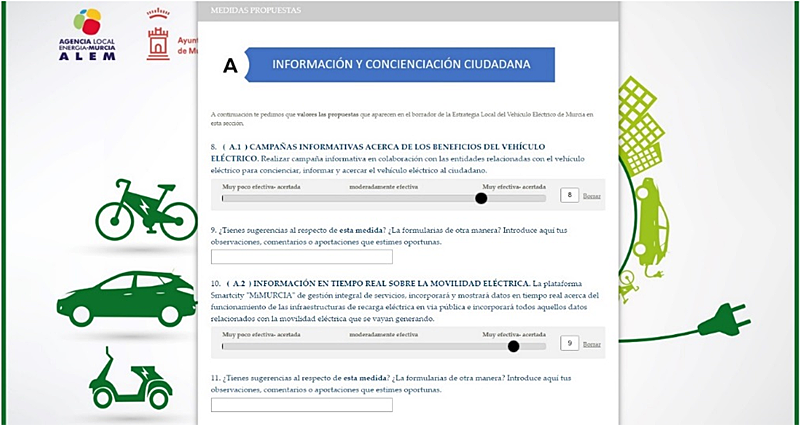Click the 'moderadamente efectiva' label on A.1 slider
800x425 pixels.
[384, 187]
